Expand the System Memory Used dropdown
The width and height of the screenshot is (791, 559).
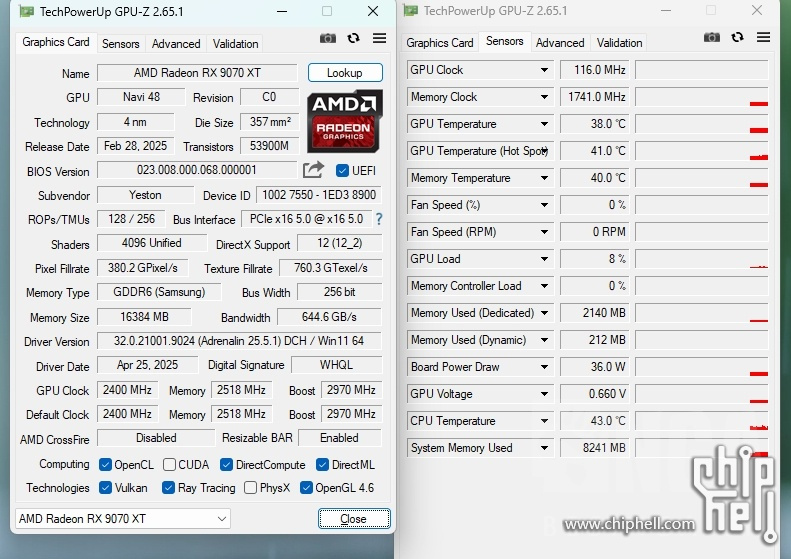click(544, 448)
